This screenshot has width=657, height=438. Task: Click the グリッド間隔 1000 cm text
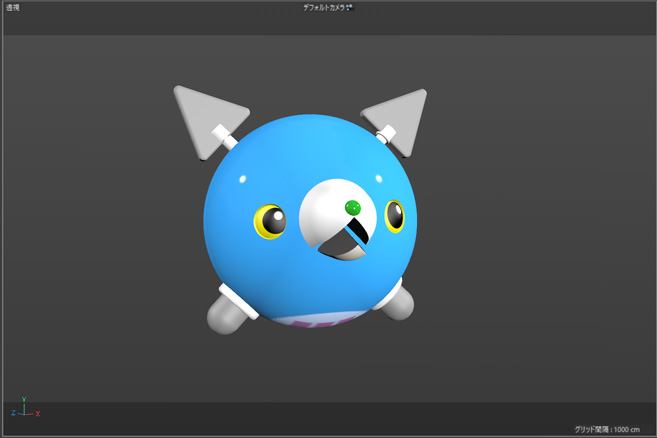[606, 429]
